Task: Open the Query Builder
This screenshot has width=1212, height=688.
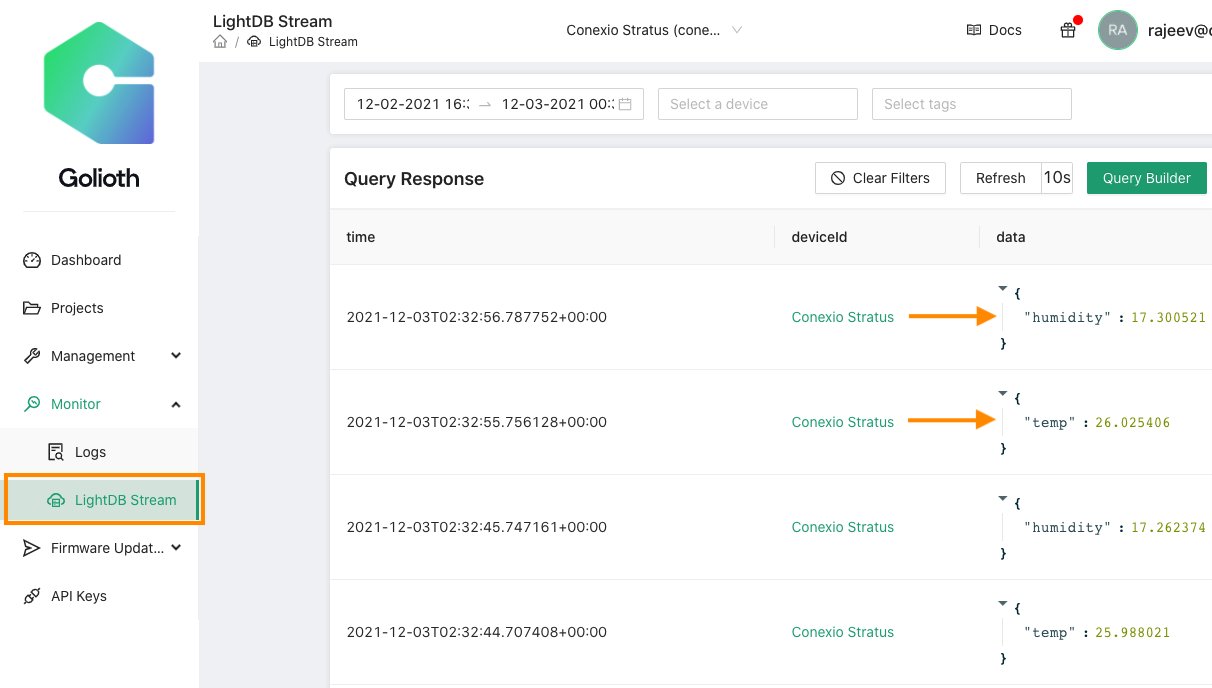Action: [1147, 178]
